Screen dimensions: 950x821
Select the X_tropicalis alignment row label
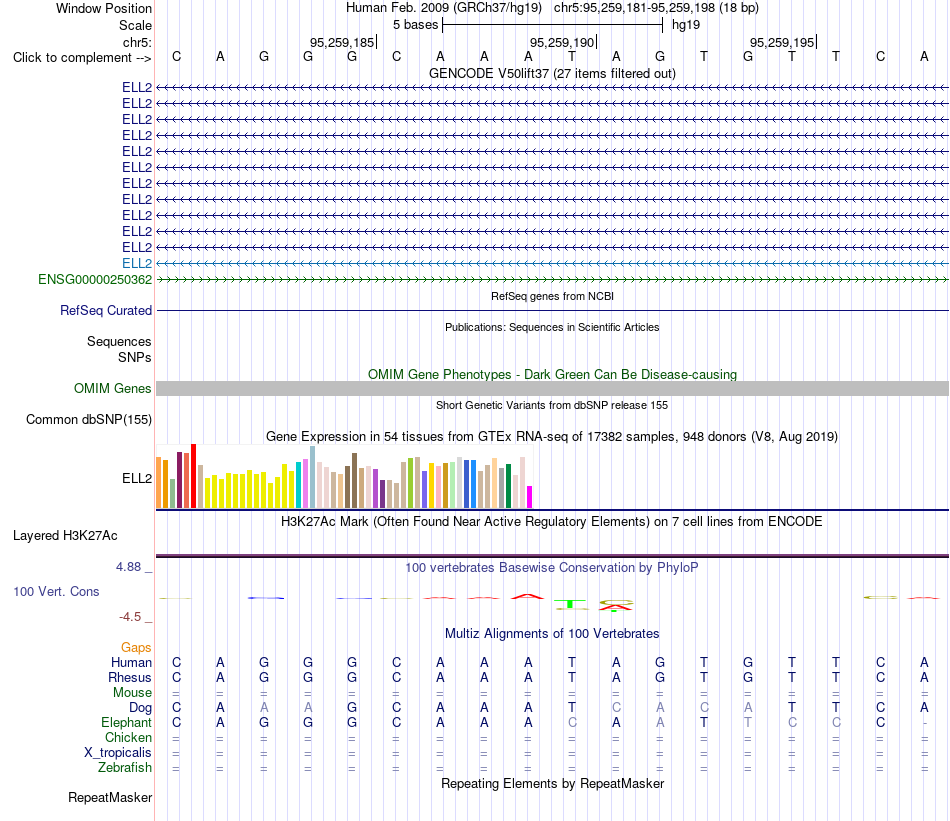pos(118,753)
